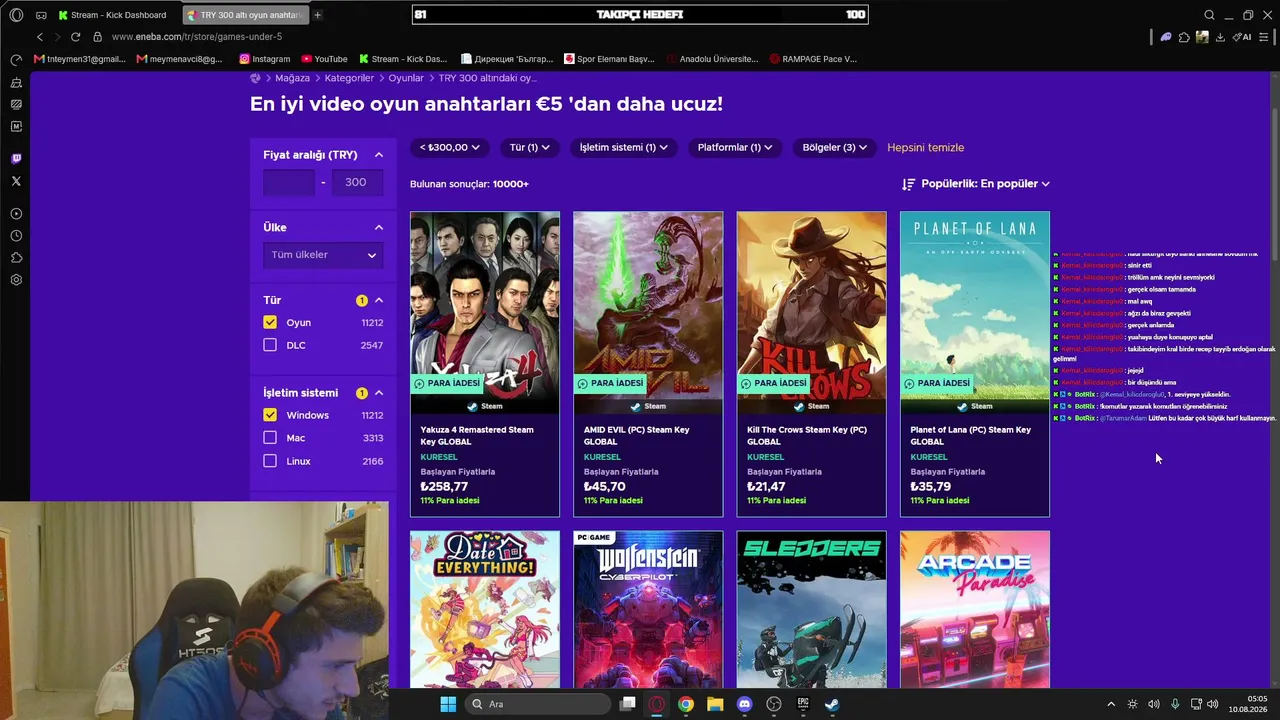Switch to Stream - Kick Dashboard tab
This screenshot has height=720, width=1280.
(x=112, y=15)
